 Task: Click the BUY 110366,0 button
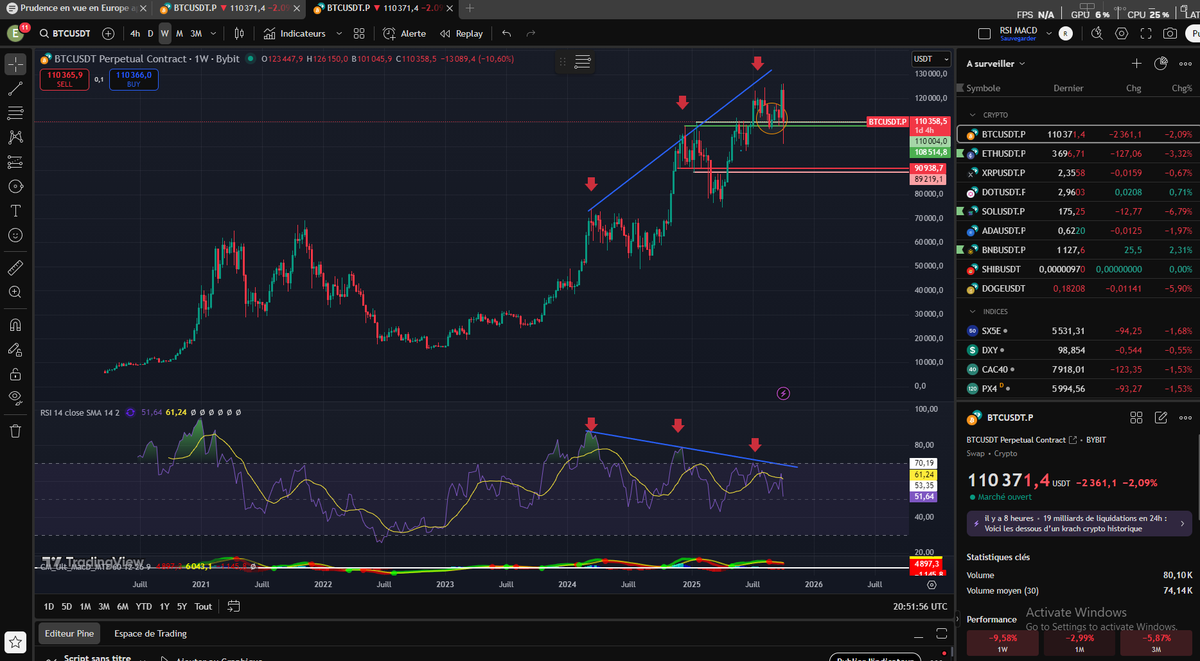coord(133,79)
